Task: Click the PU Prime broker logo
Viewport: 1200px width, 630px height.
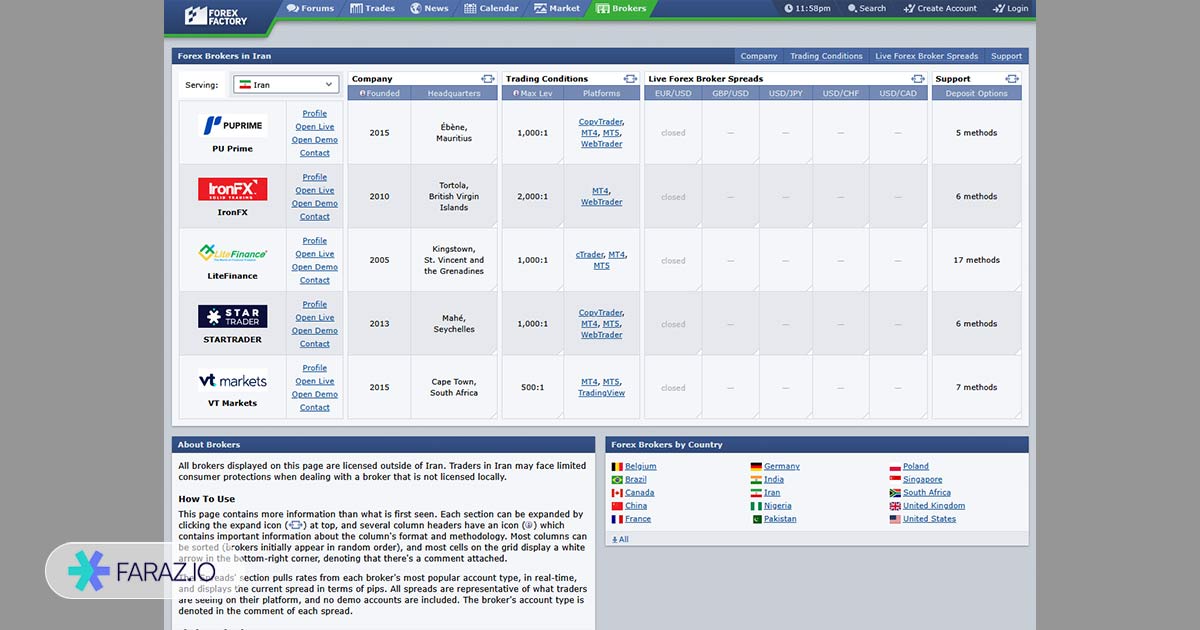Action: (233, 126)
